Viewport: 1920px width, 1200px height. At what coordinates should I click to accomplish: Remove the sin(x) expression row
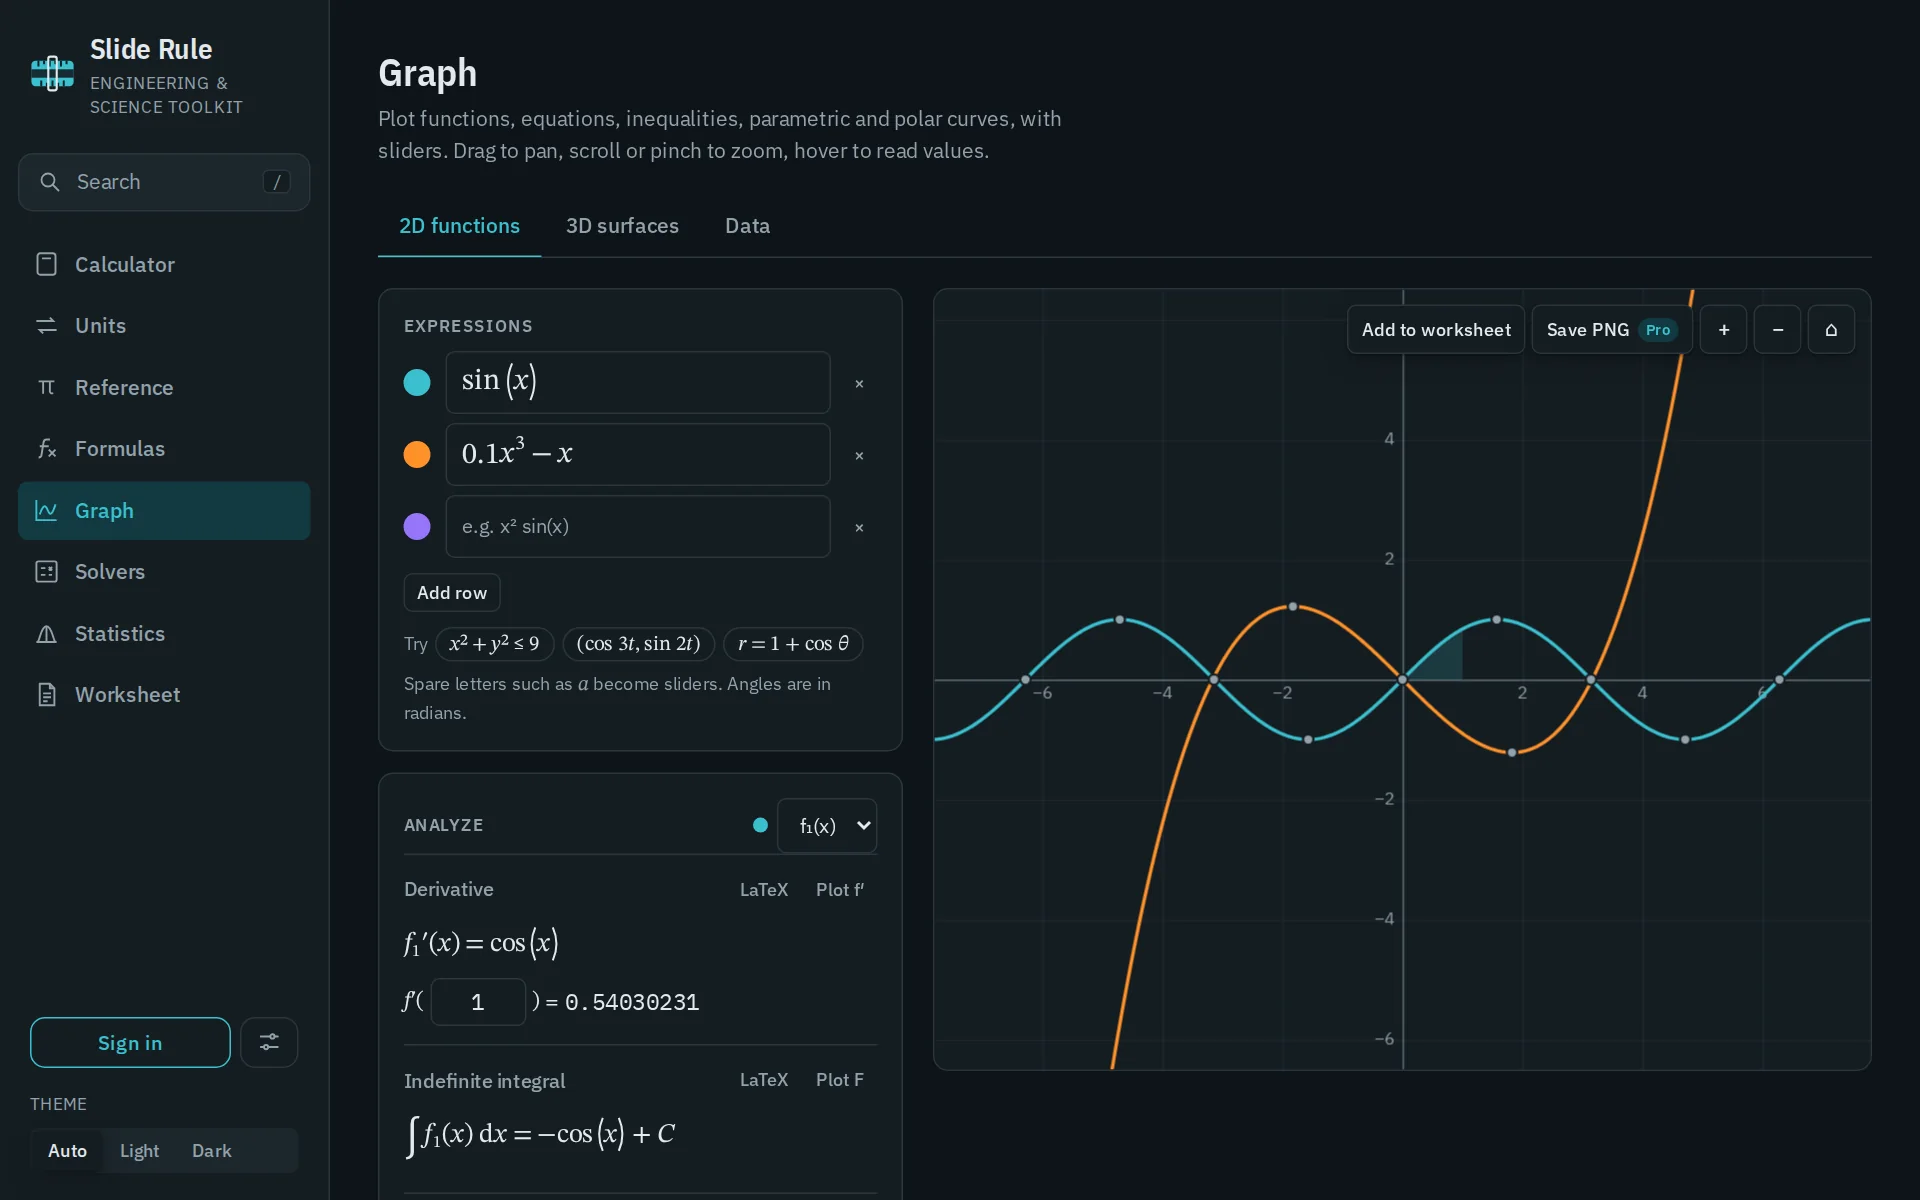[859, 383]
